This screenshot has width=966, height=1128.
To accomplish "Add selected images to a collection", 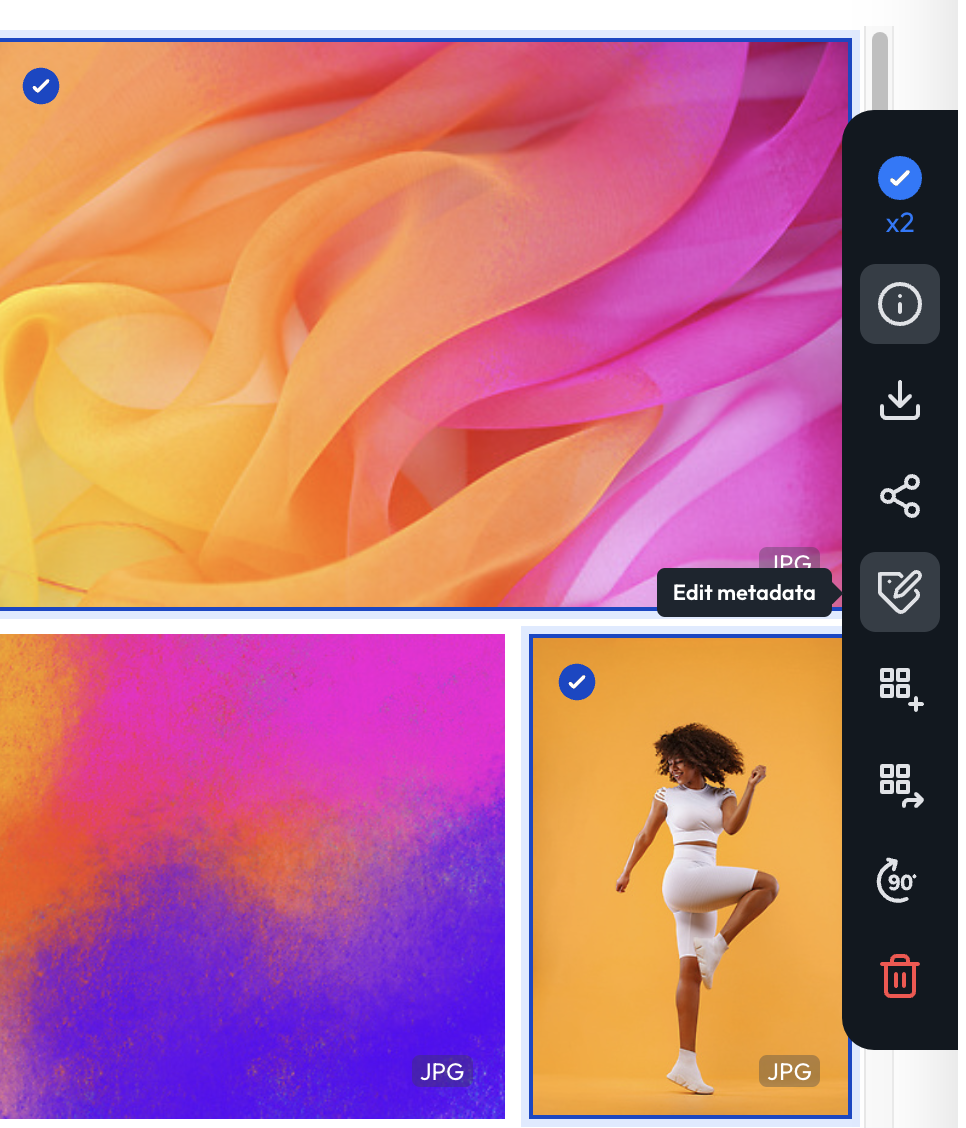I will (x=899, y=688).
